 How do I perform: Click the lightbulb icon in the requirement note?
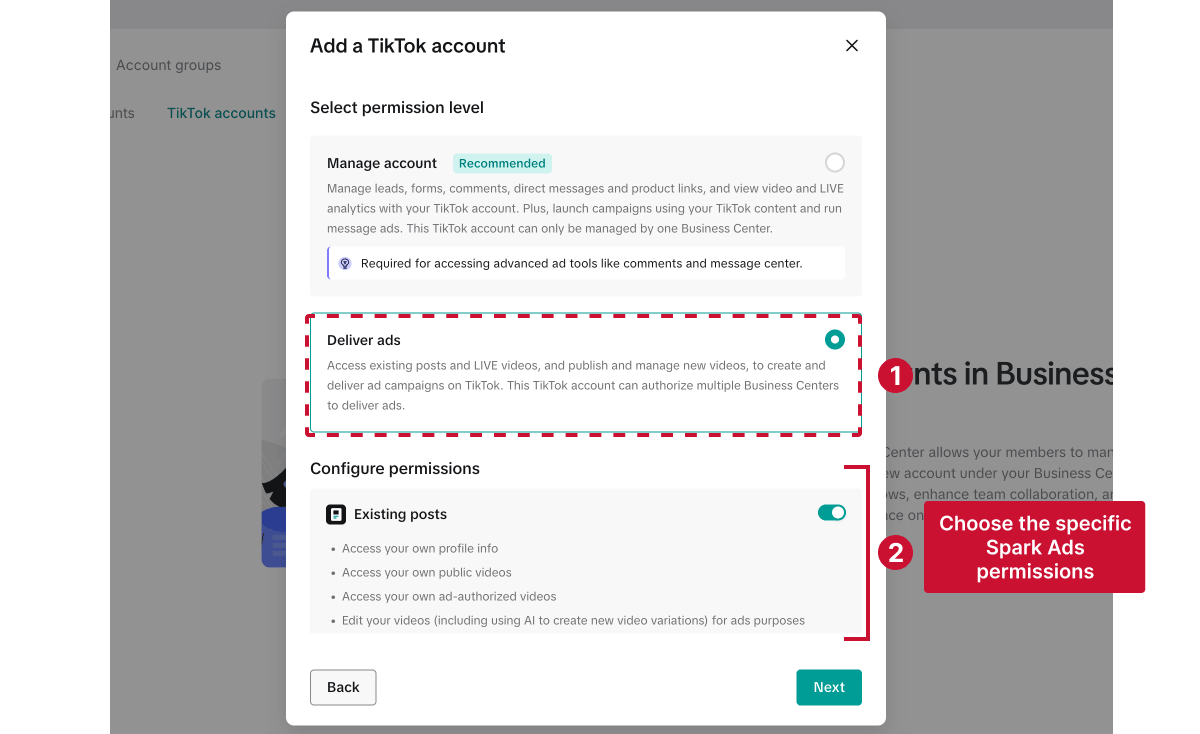[x=345, y=263]
